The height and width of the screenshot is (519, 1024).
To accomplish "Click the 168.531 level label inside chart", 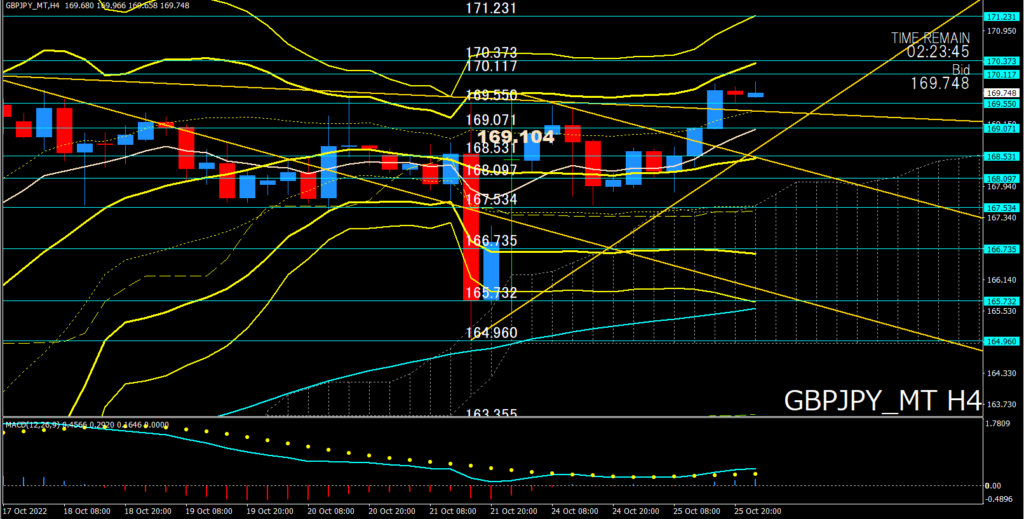I will pos(491,148).
